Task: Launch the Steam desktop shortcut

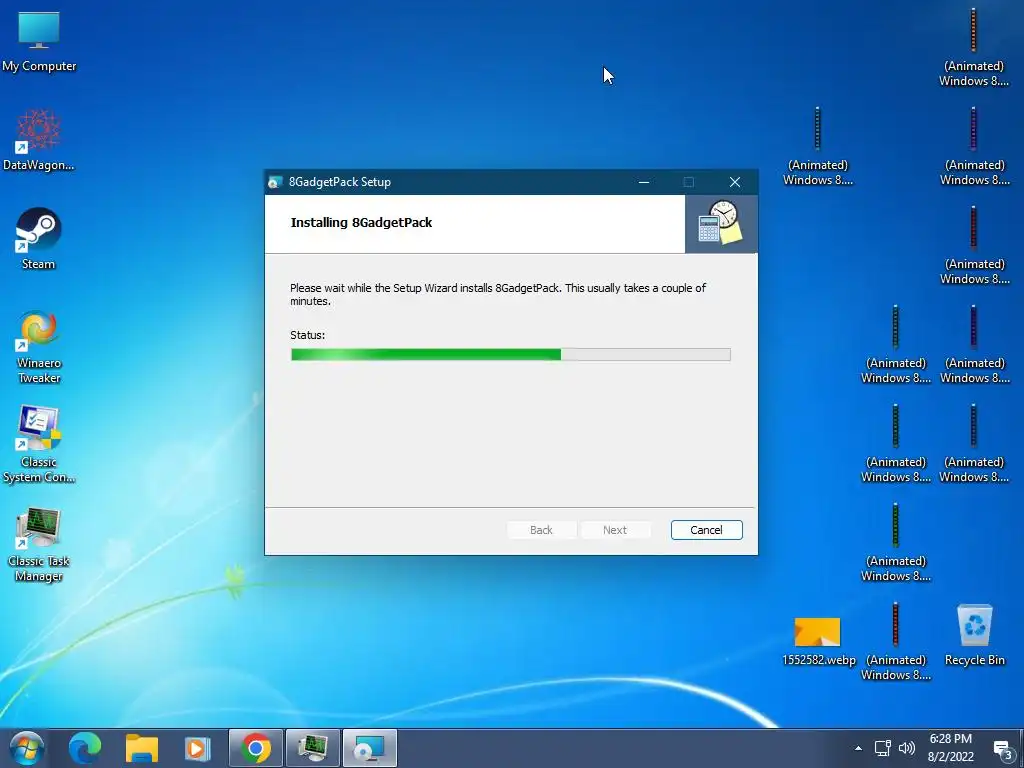Action: pos(39,238)
